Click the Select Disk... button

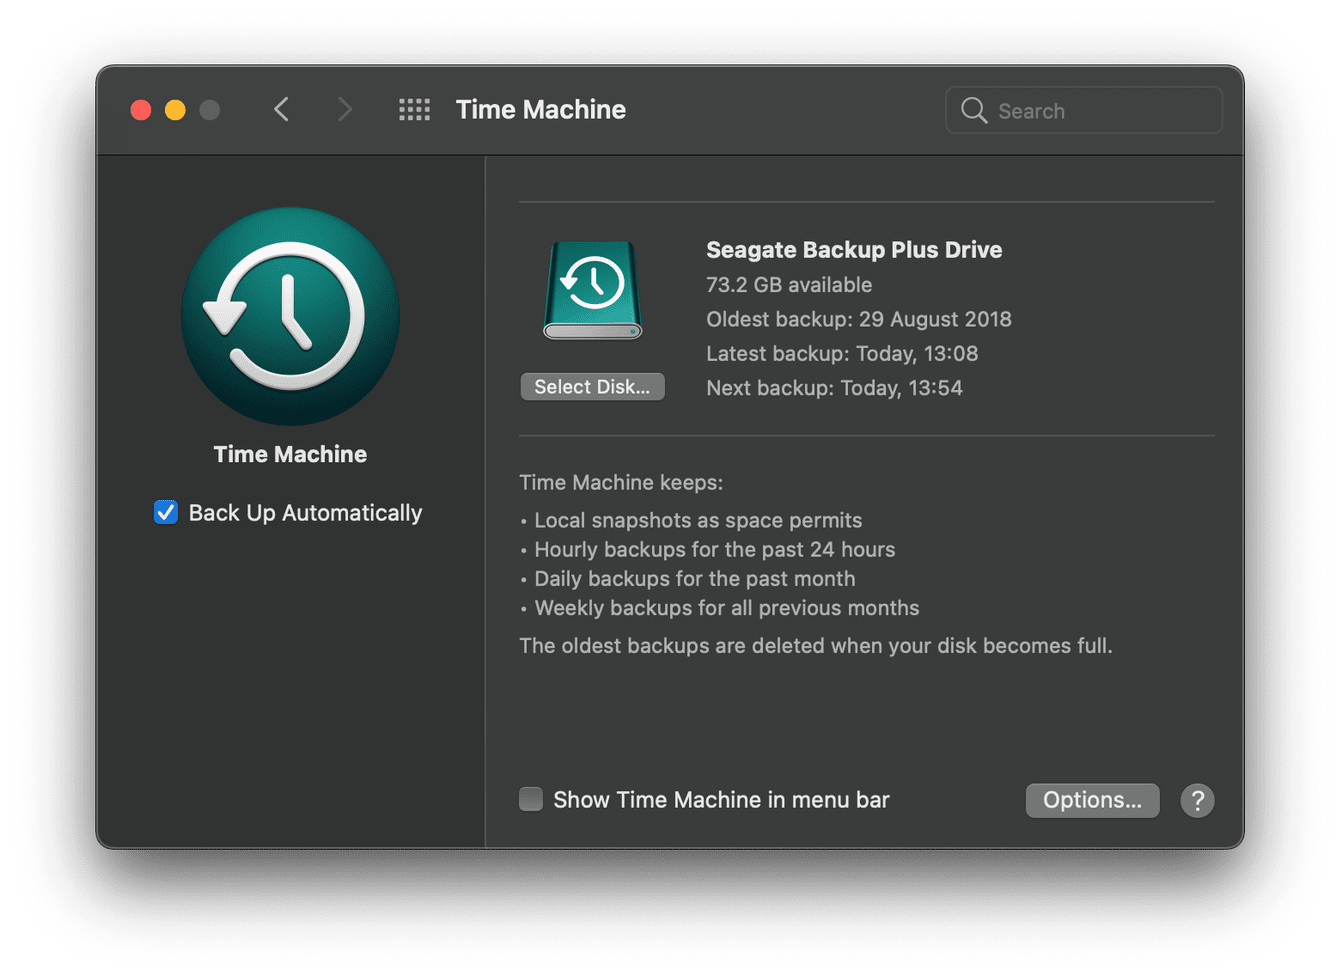click(593, 387)
